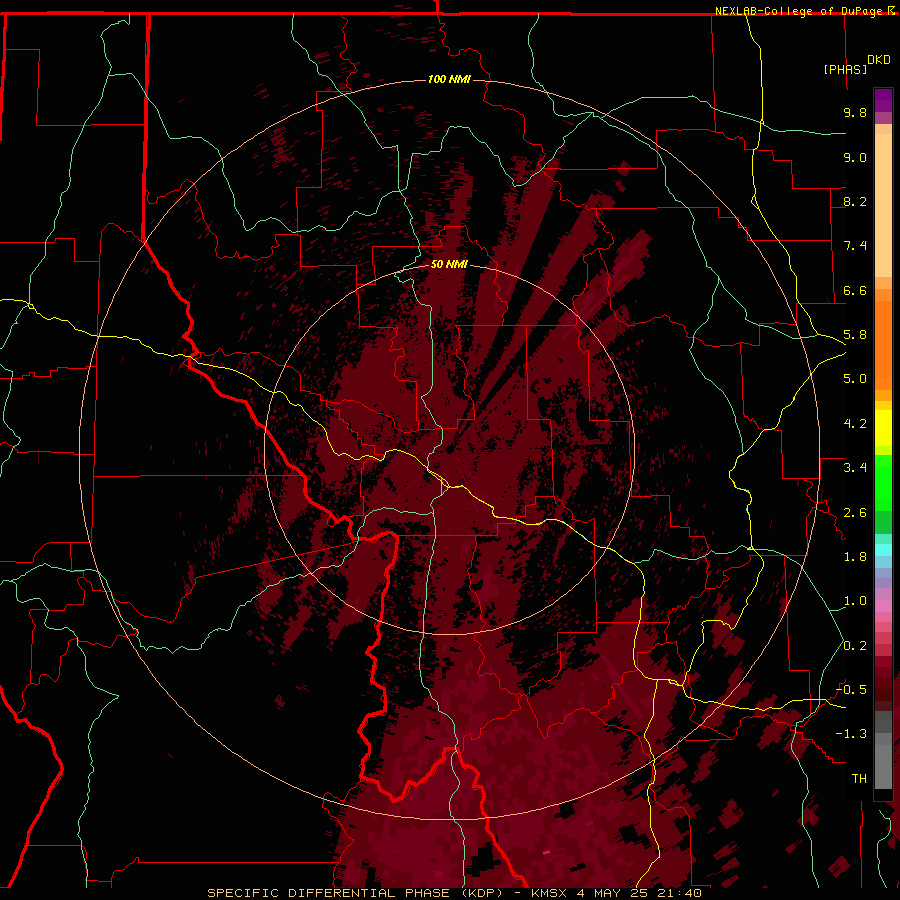The width and height of the screenshot is (900, 900).
Task: Click the 50 NMI range ring label
Action: pyautogui.click(x=449, y=264)
